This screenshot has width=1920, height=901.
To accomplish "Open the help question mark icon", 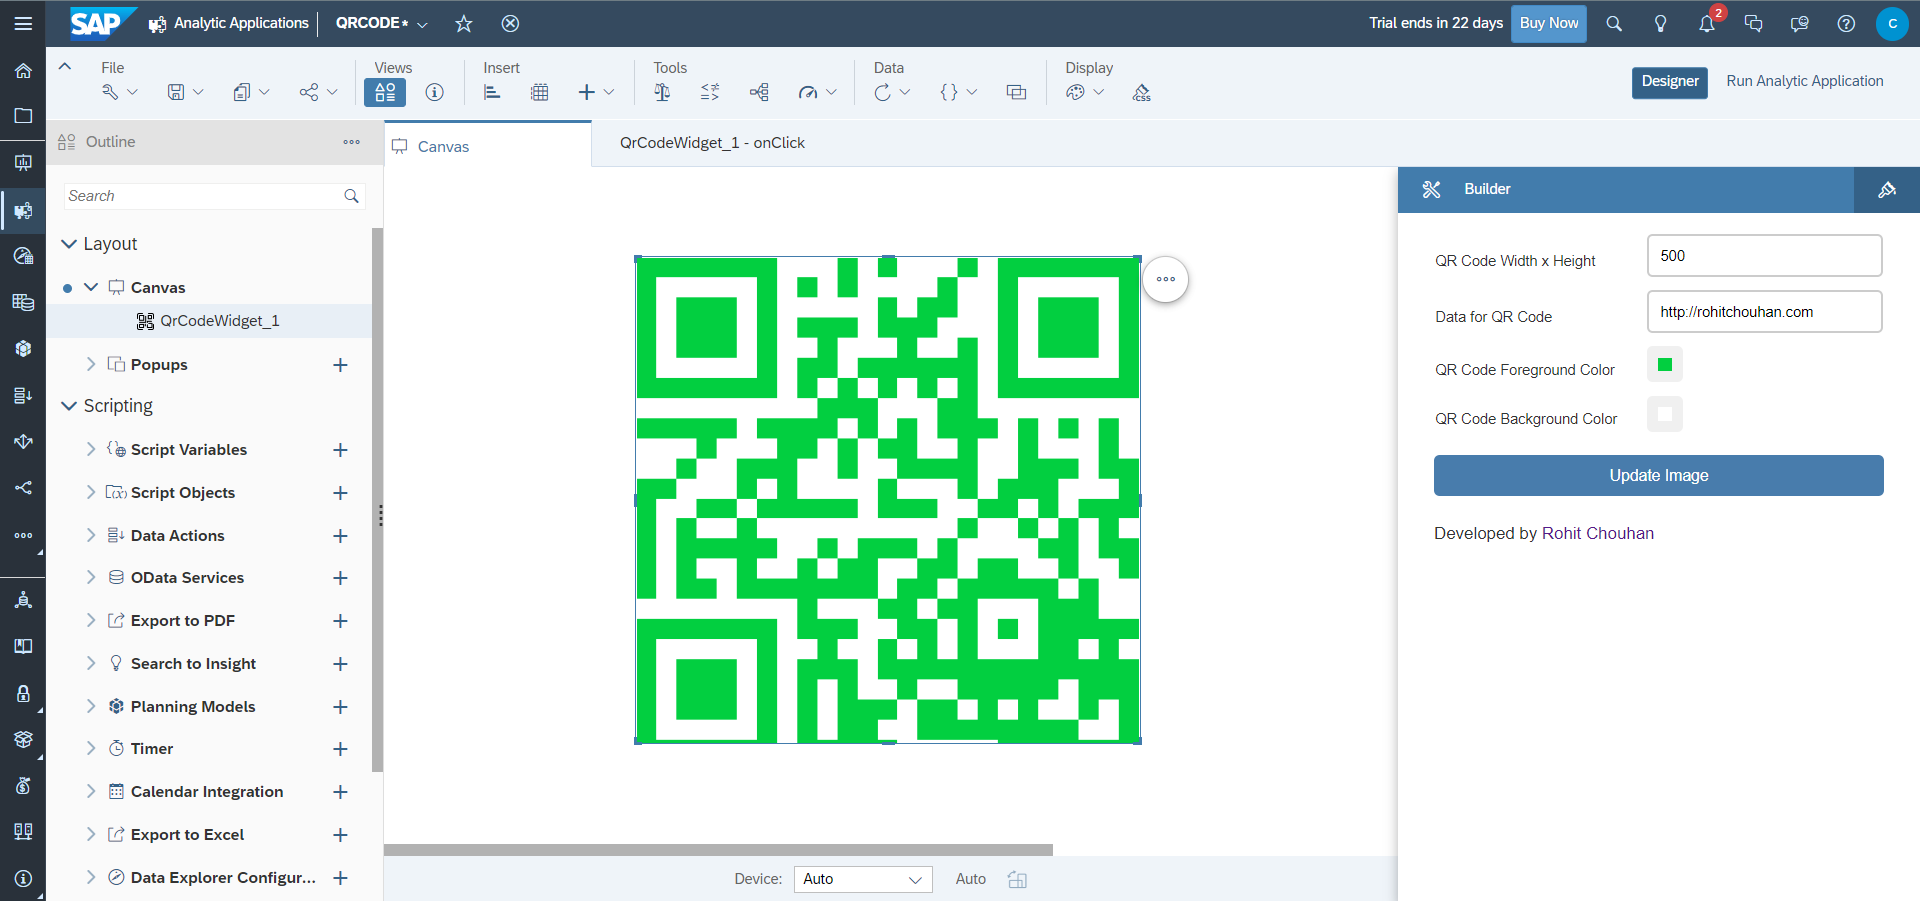I will (x=1846, y=23).
